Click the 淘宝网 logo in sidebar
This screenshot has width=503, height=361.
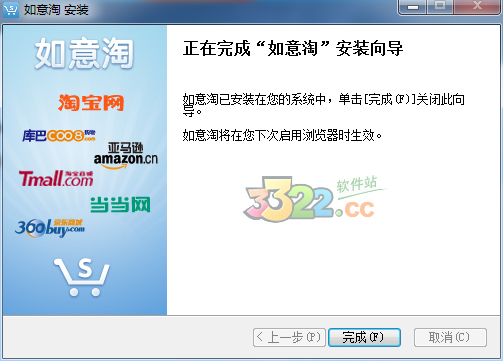tap(91, 102)
